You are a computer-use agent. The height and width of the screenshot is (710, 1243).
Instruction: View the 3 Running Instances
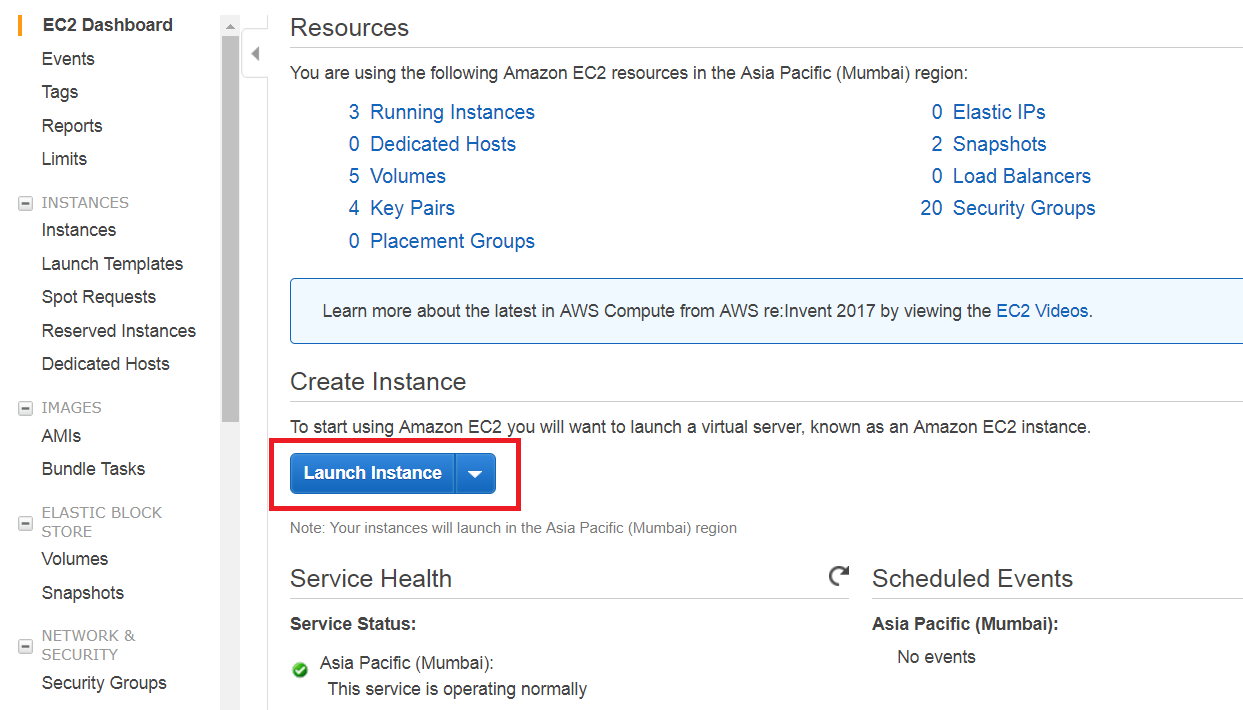coord(452,112)
